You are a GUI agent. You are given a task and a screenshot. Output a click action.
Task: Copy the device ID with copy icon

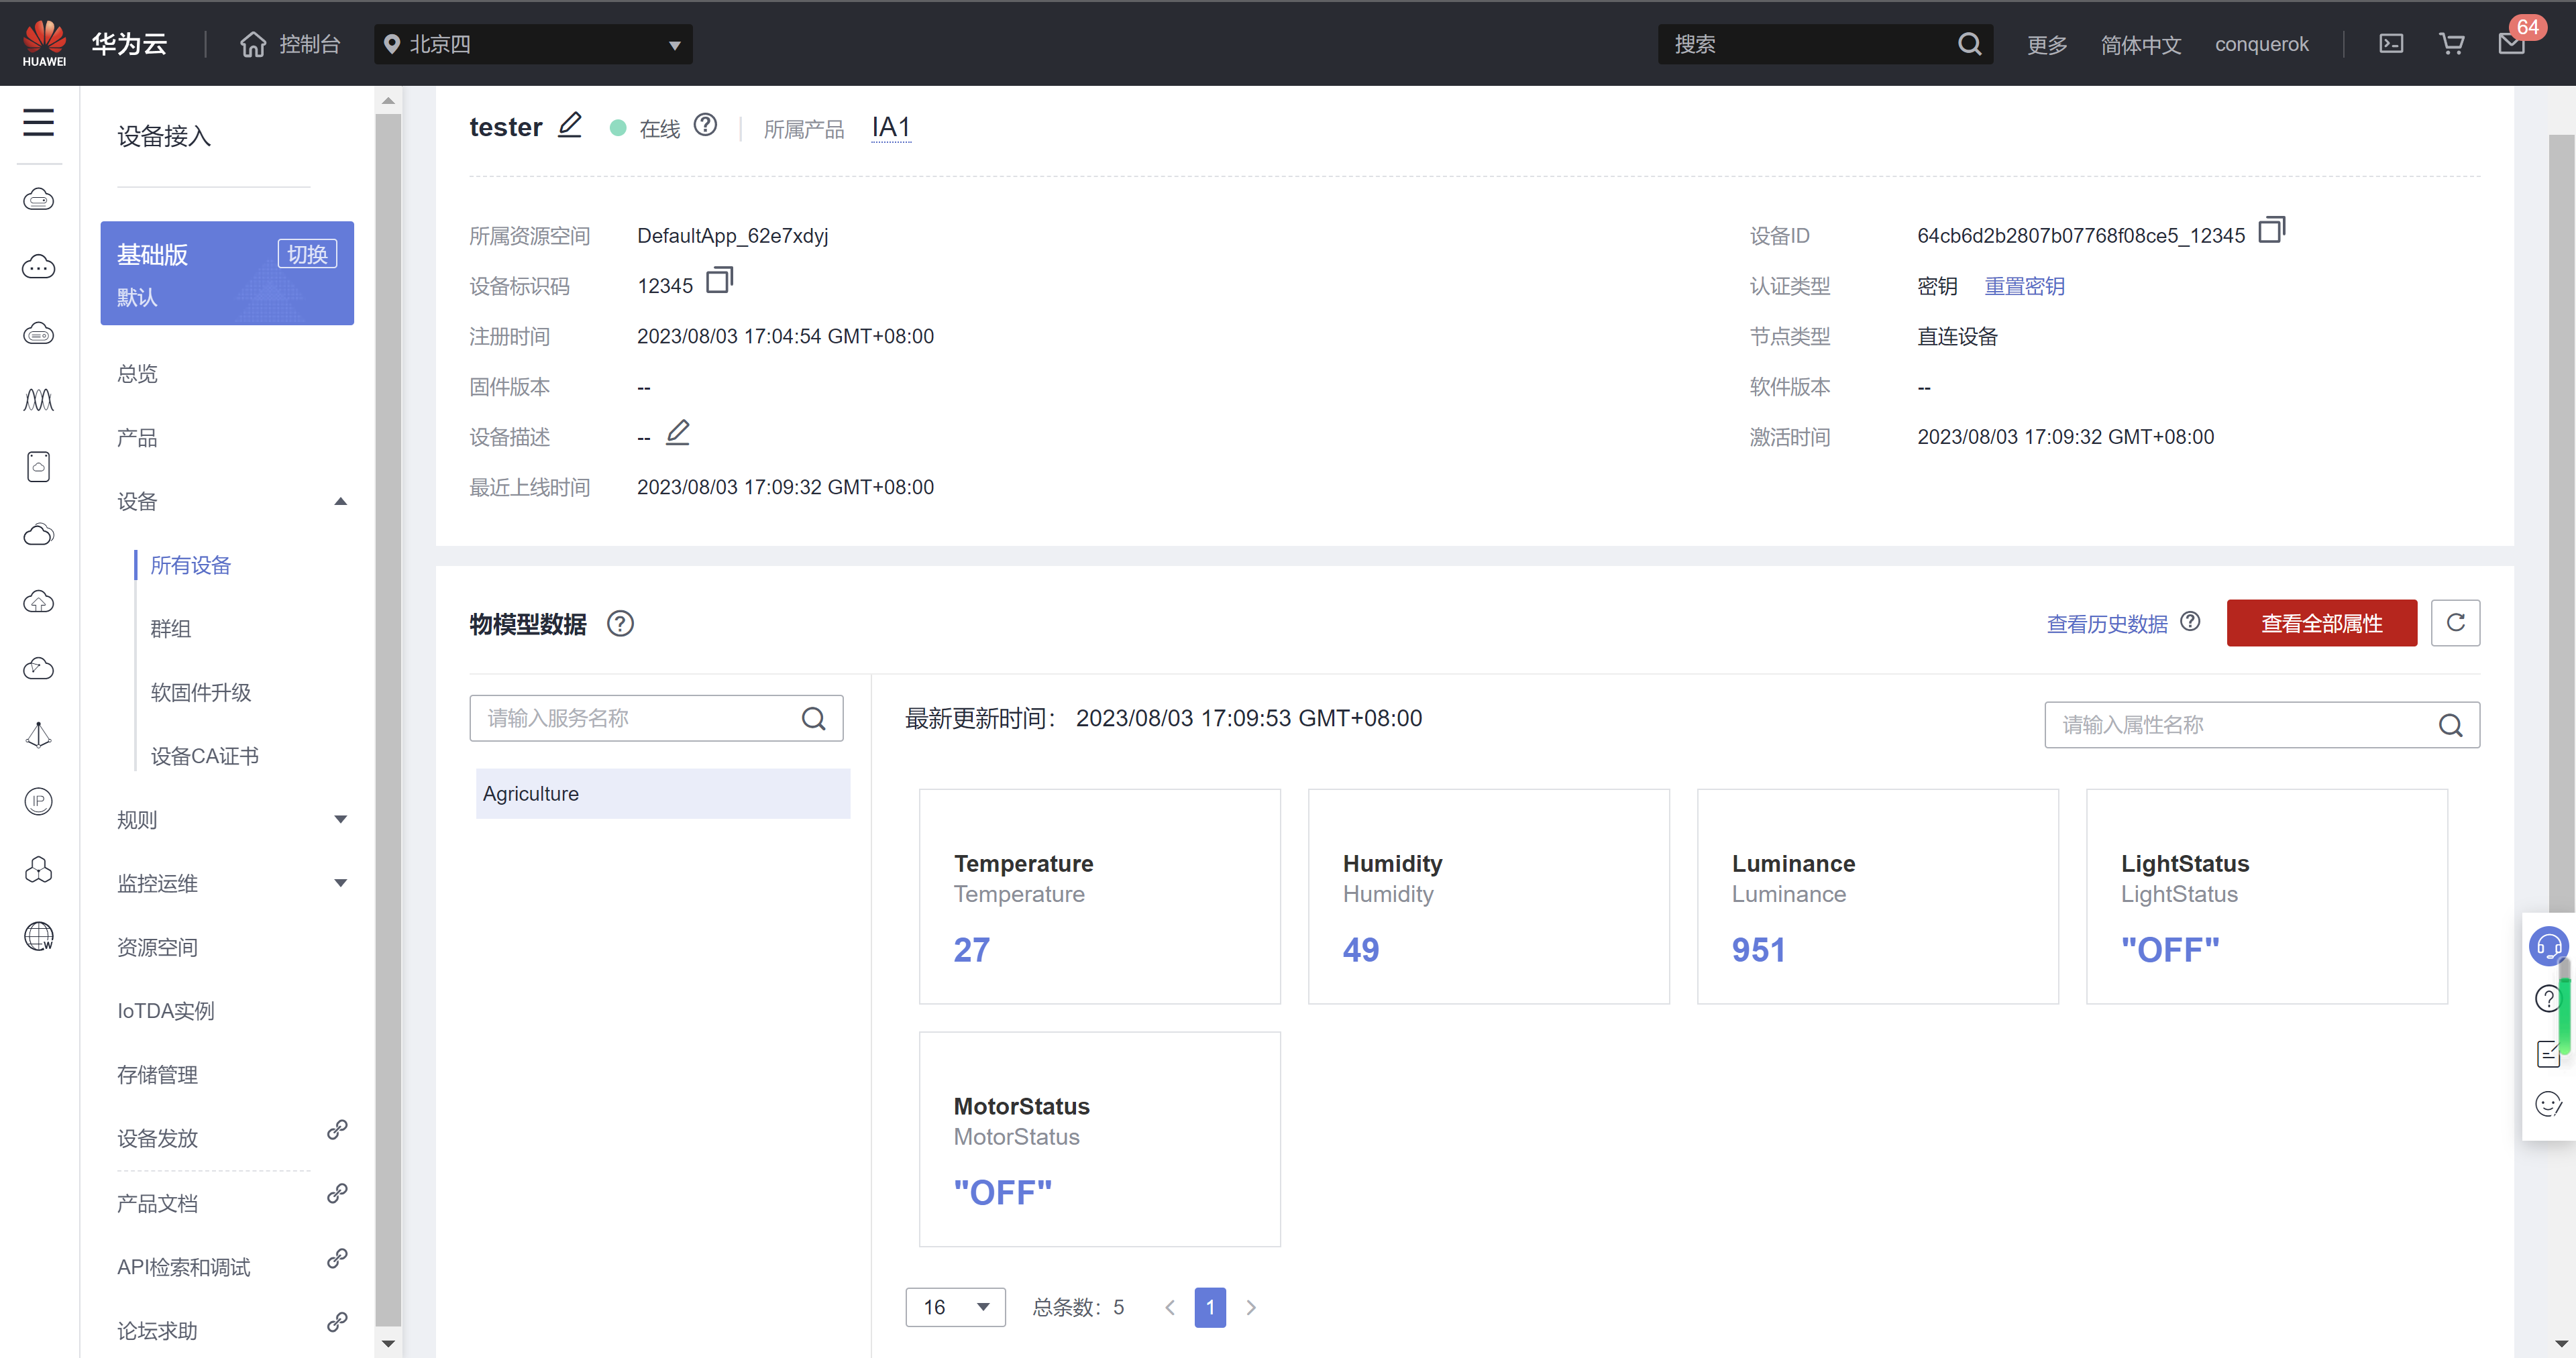2271,231
